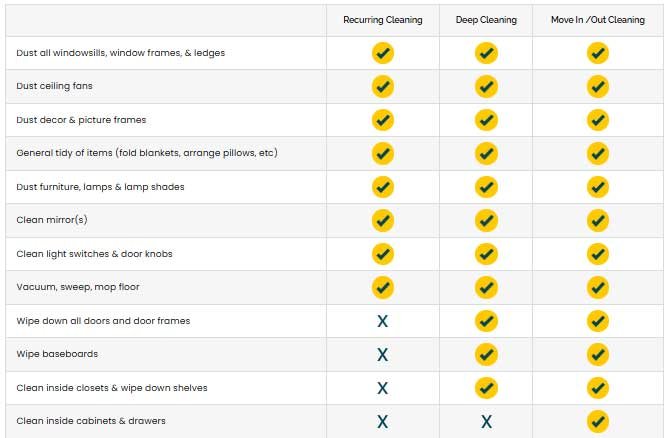Click Deep Cleaning X for cabinets & drawers
This screenshot has width=664, height=438.
click(x=487, y=421)
